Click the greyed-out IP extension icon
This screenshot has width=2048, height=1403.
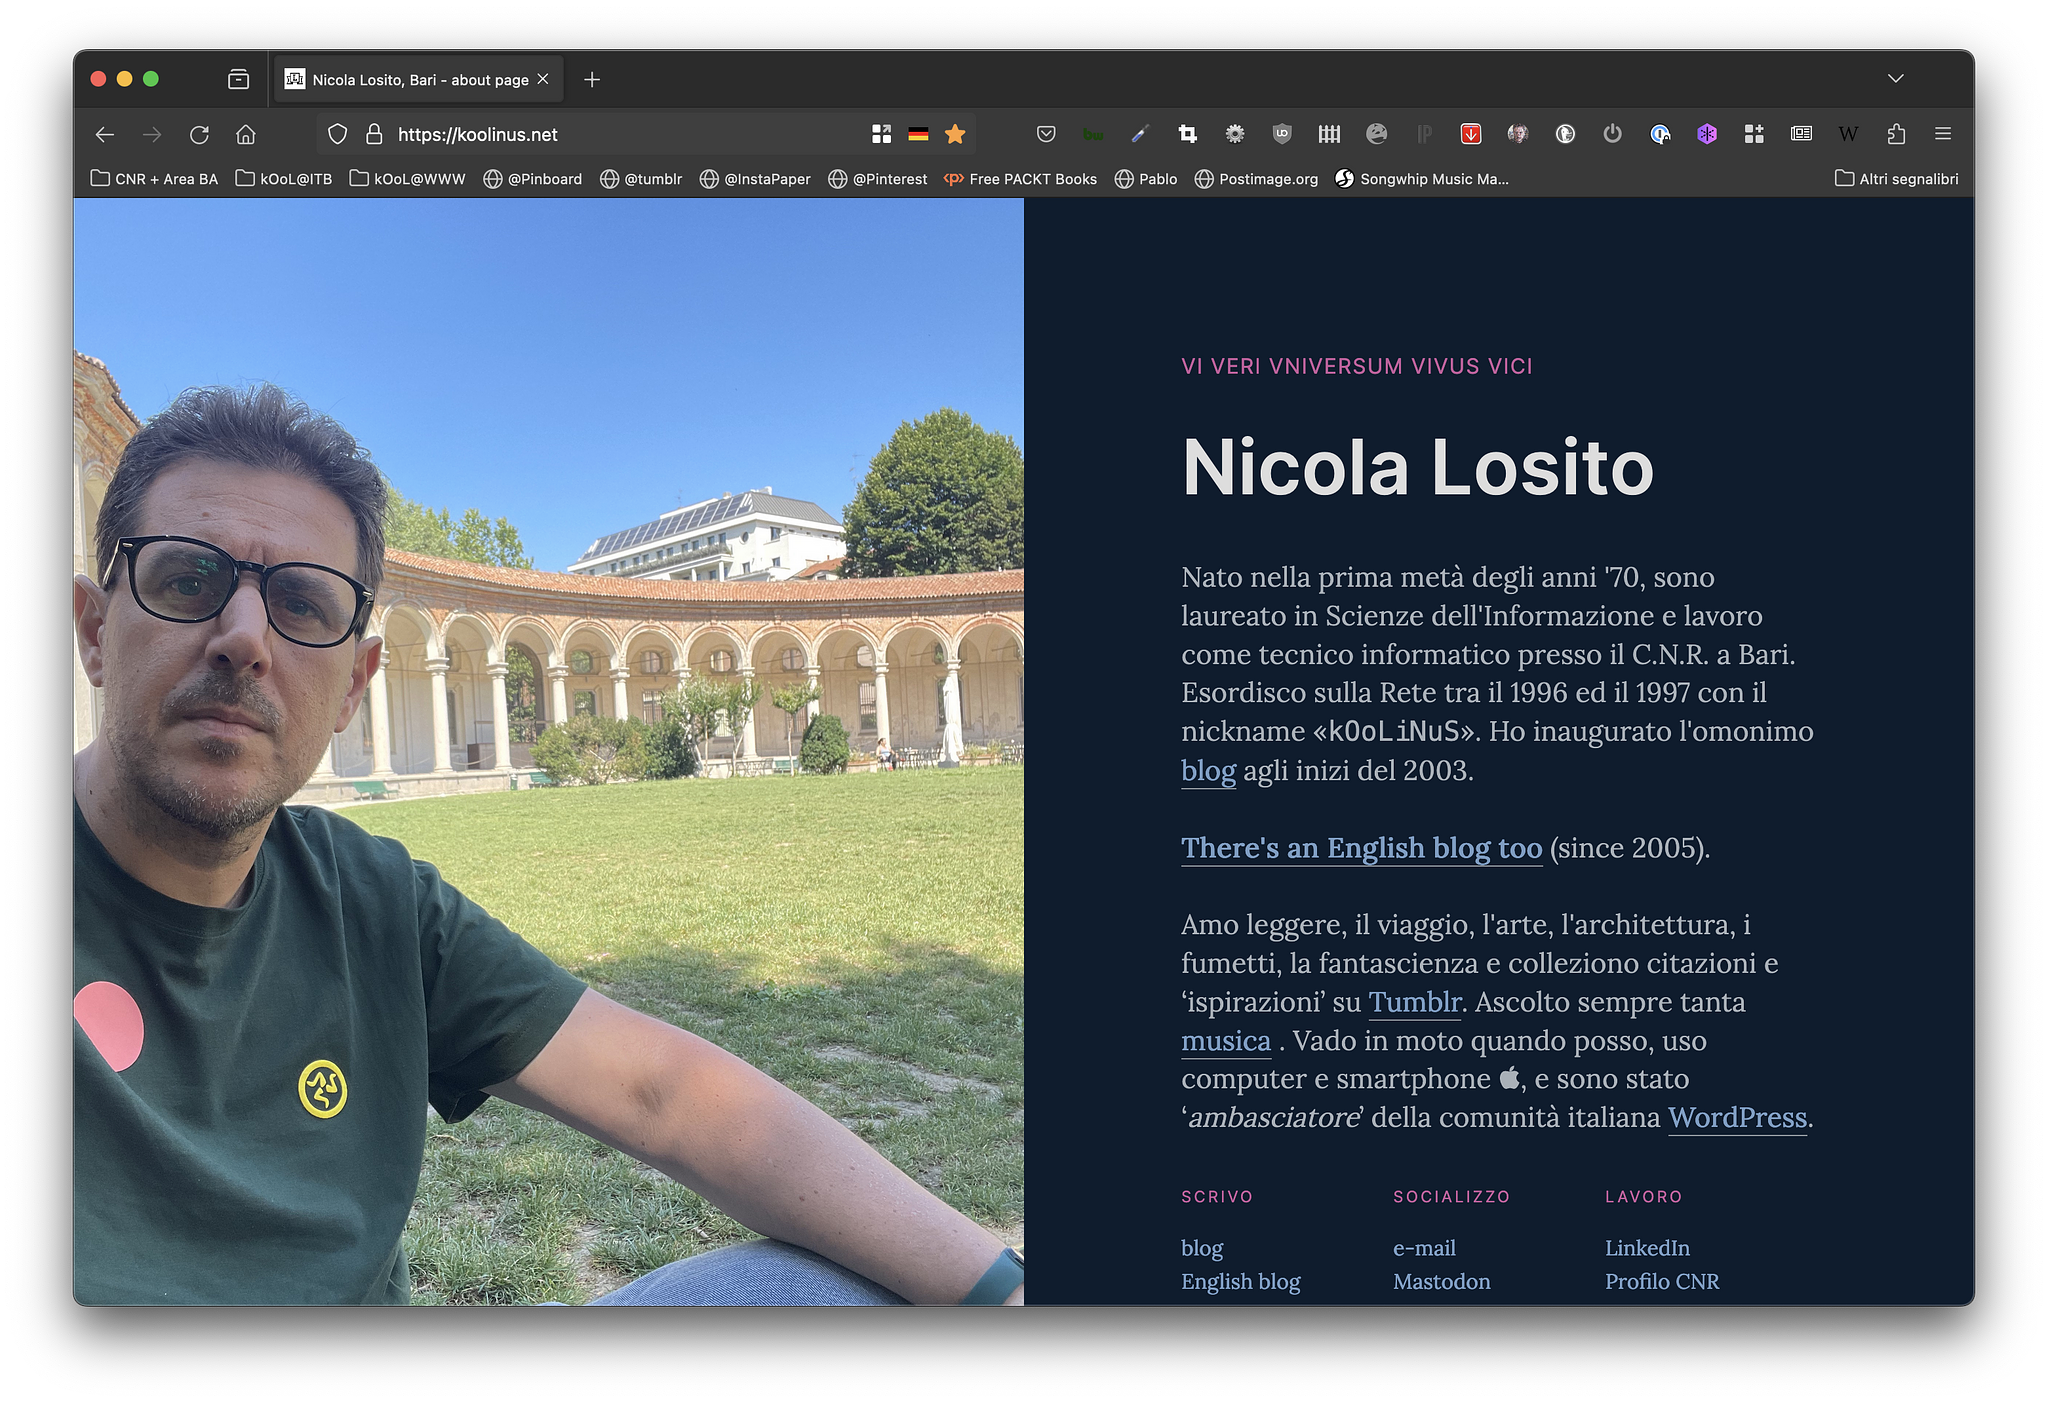point(1424,134)
